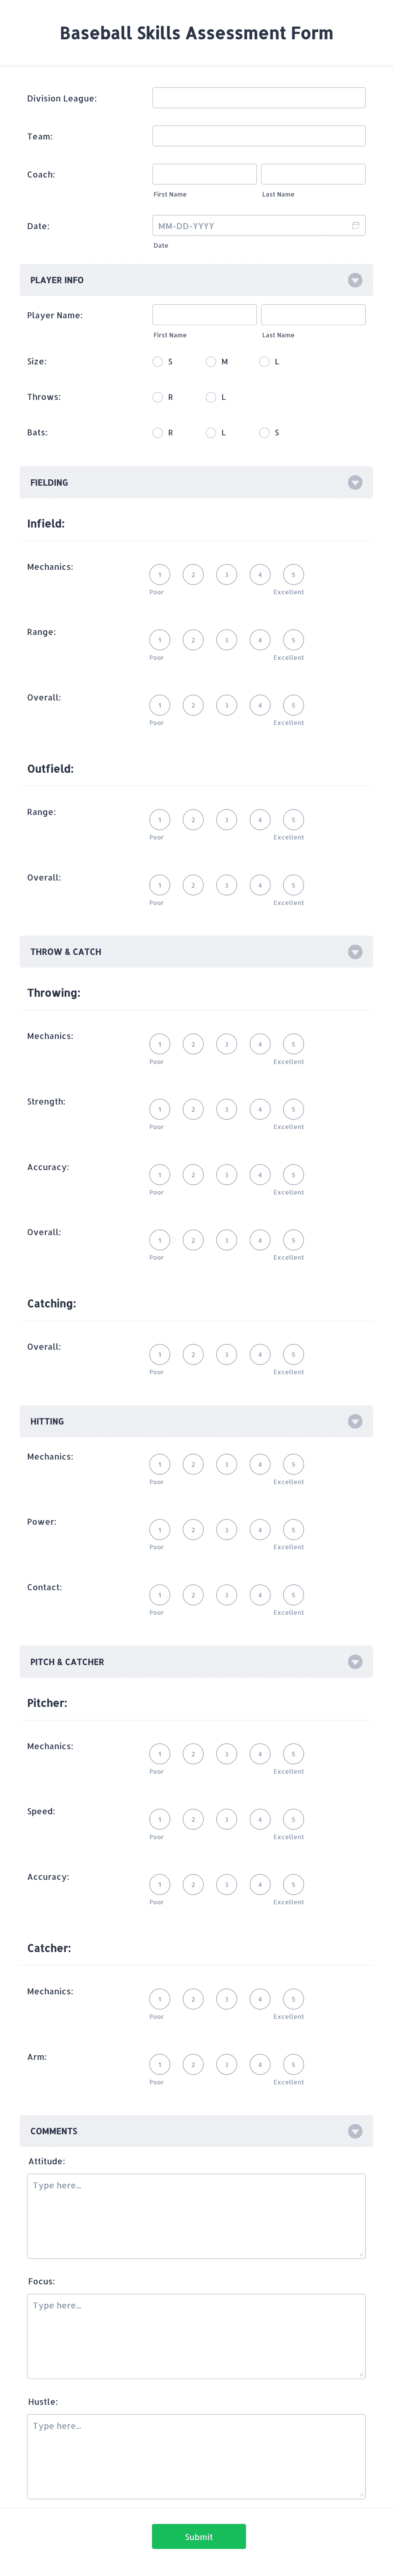
Task: Collapse the PLAYER INFO section arrow
Action: [x=355, y=280]
